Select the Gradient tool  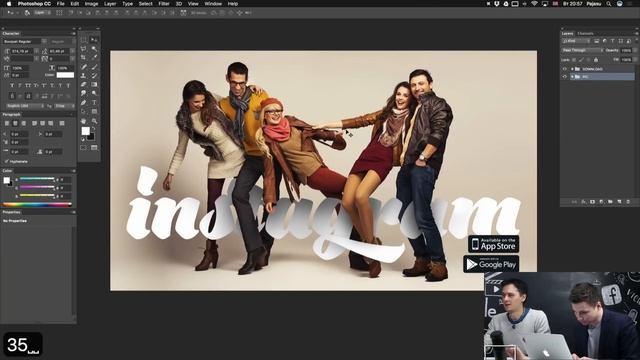coord(94,84)
